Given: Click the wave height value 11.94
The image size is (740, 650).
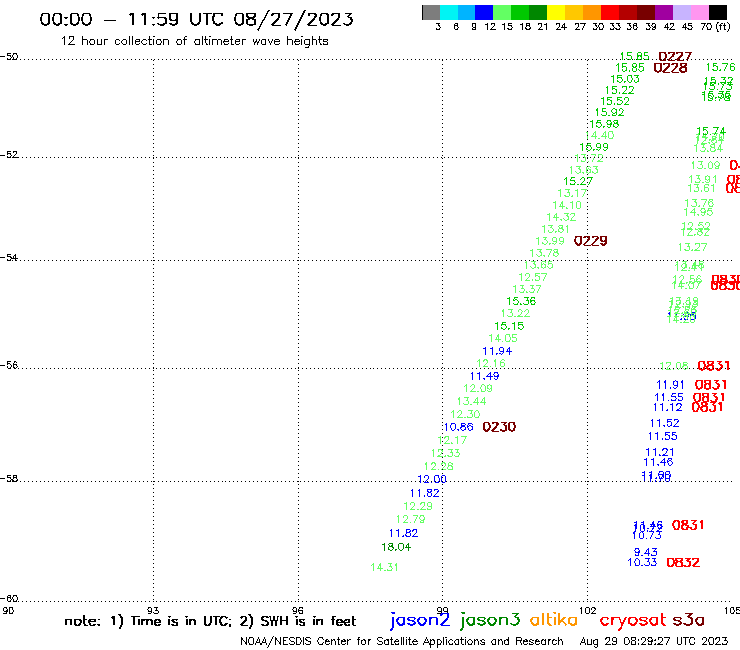Looking at the screenshot, I should [497, 351].
